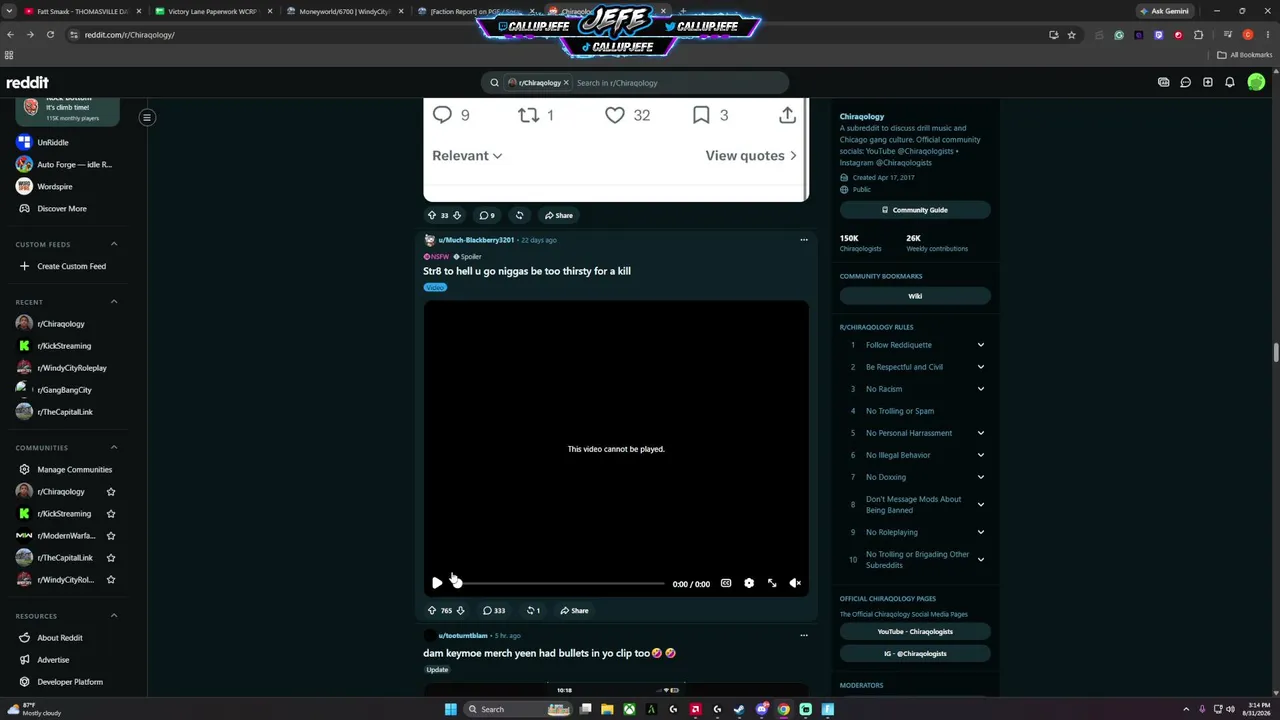Click the repost icon showing 1 in tweet
This screenshot has width=1280, height=720.
pos(528,115)
